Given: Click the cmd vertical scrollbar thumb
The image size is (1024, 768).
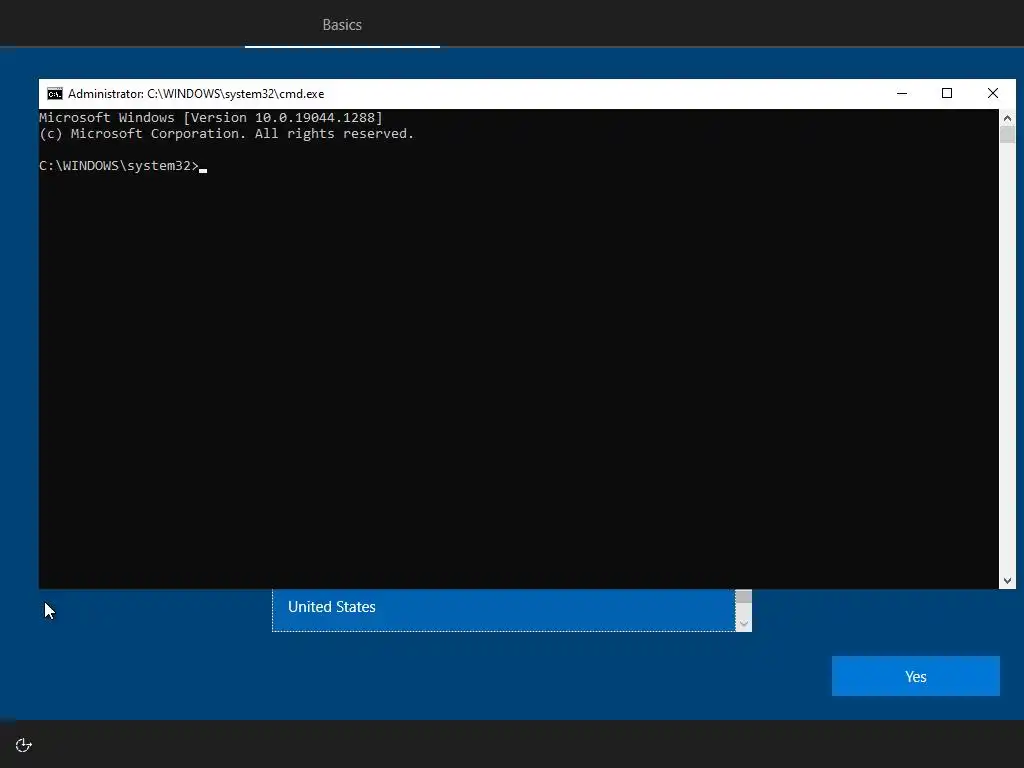Looking at the screenshot, I should (1007, 135).
